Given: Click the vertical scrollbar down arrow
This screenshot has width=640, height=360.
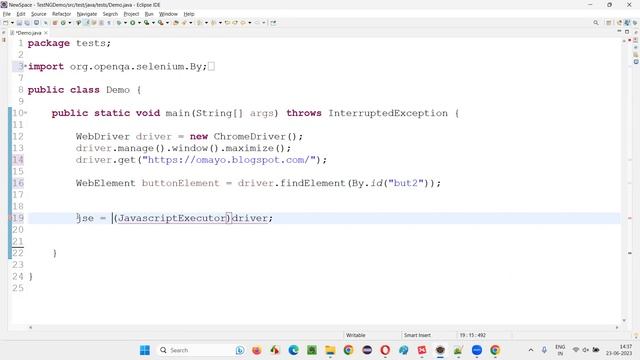Looking at the screenshot, I should pos(624,320).
